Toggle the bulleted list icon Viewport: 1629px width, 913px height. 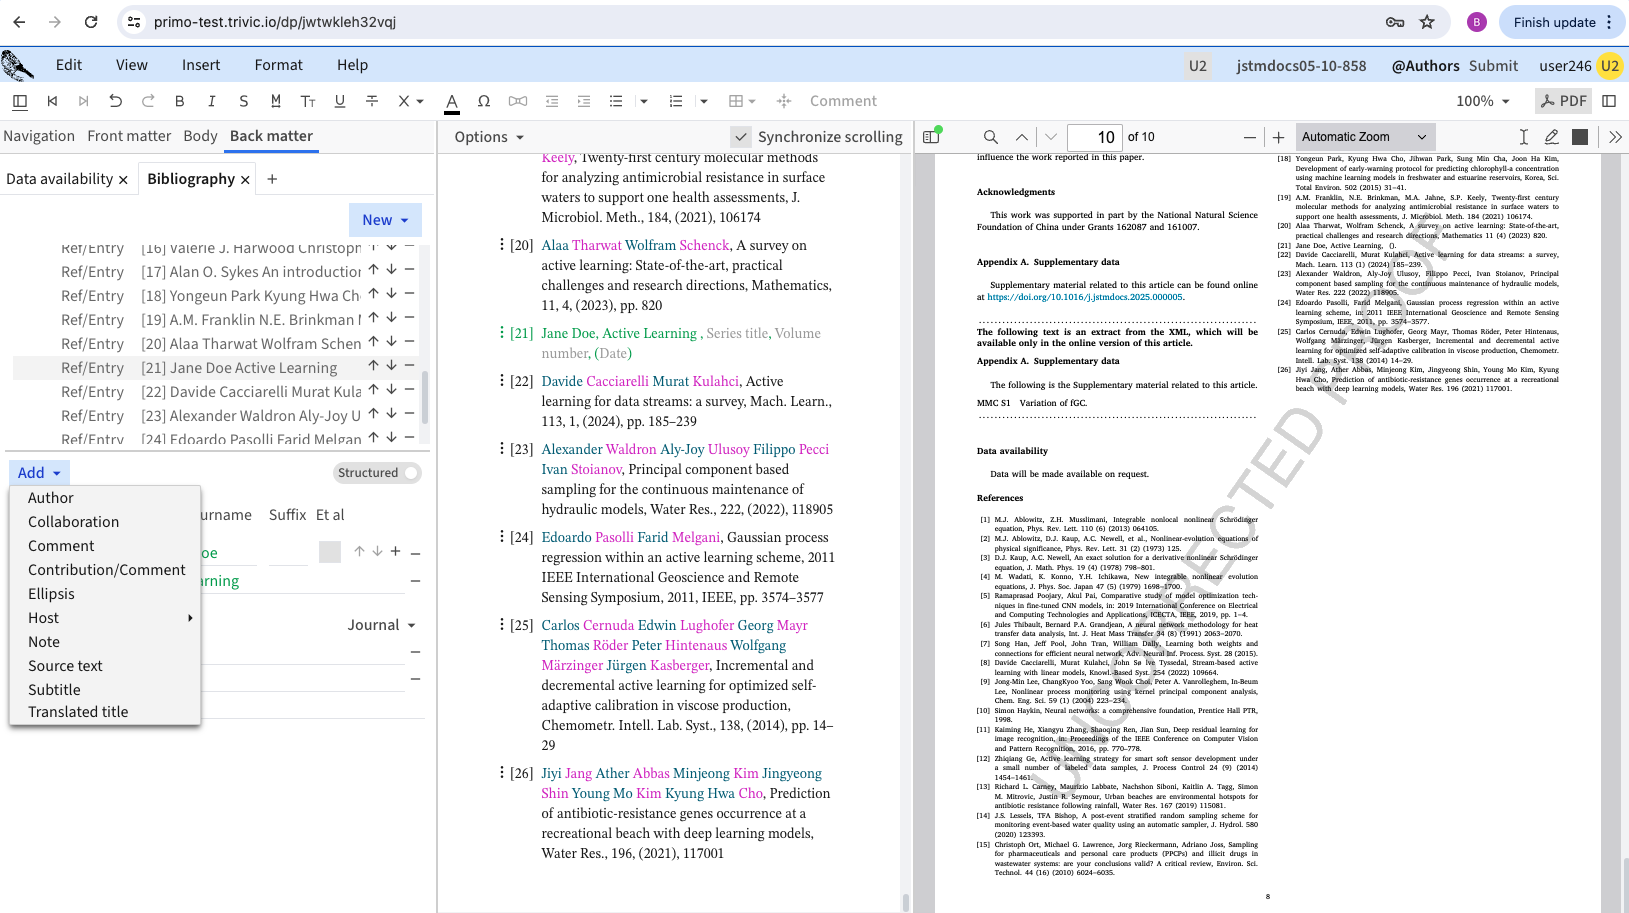tap(616, 101)
